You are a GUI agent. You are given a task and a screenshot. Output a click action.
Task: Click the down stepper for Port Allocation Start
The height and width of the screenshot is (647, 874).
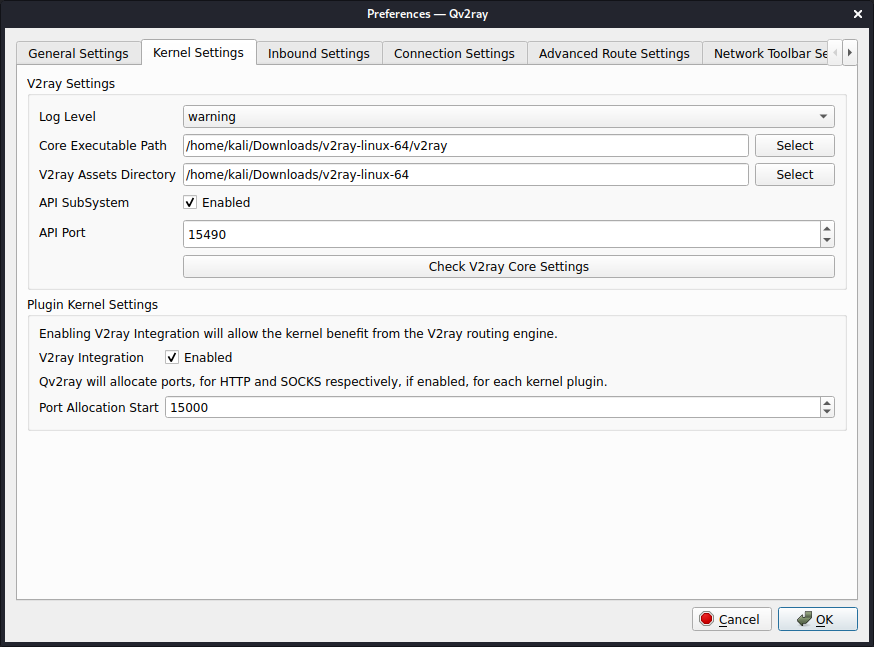pos(827,412)
